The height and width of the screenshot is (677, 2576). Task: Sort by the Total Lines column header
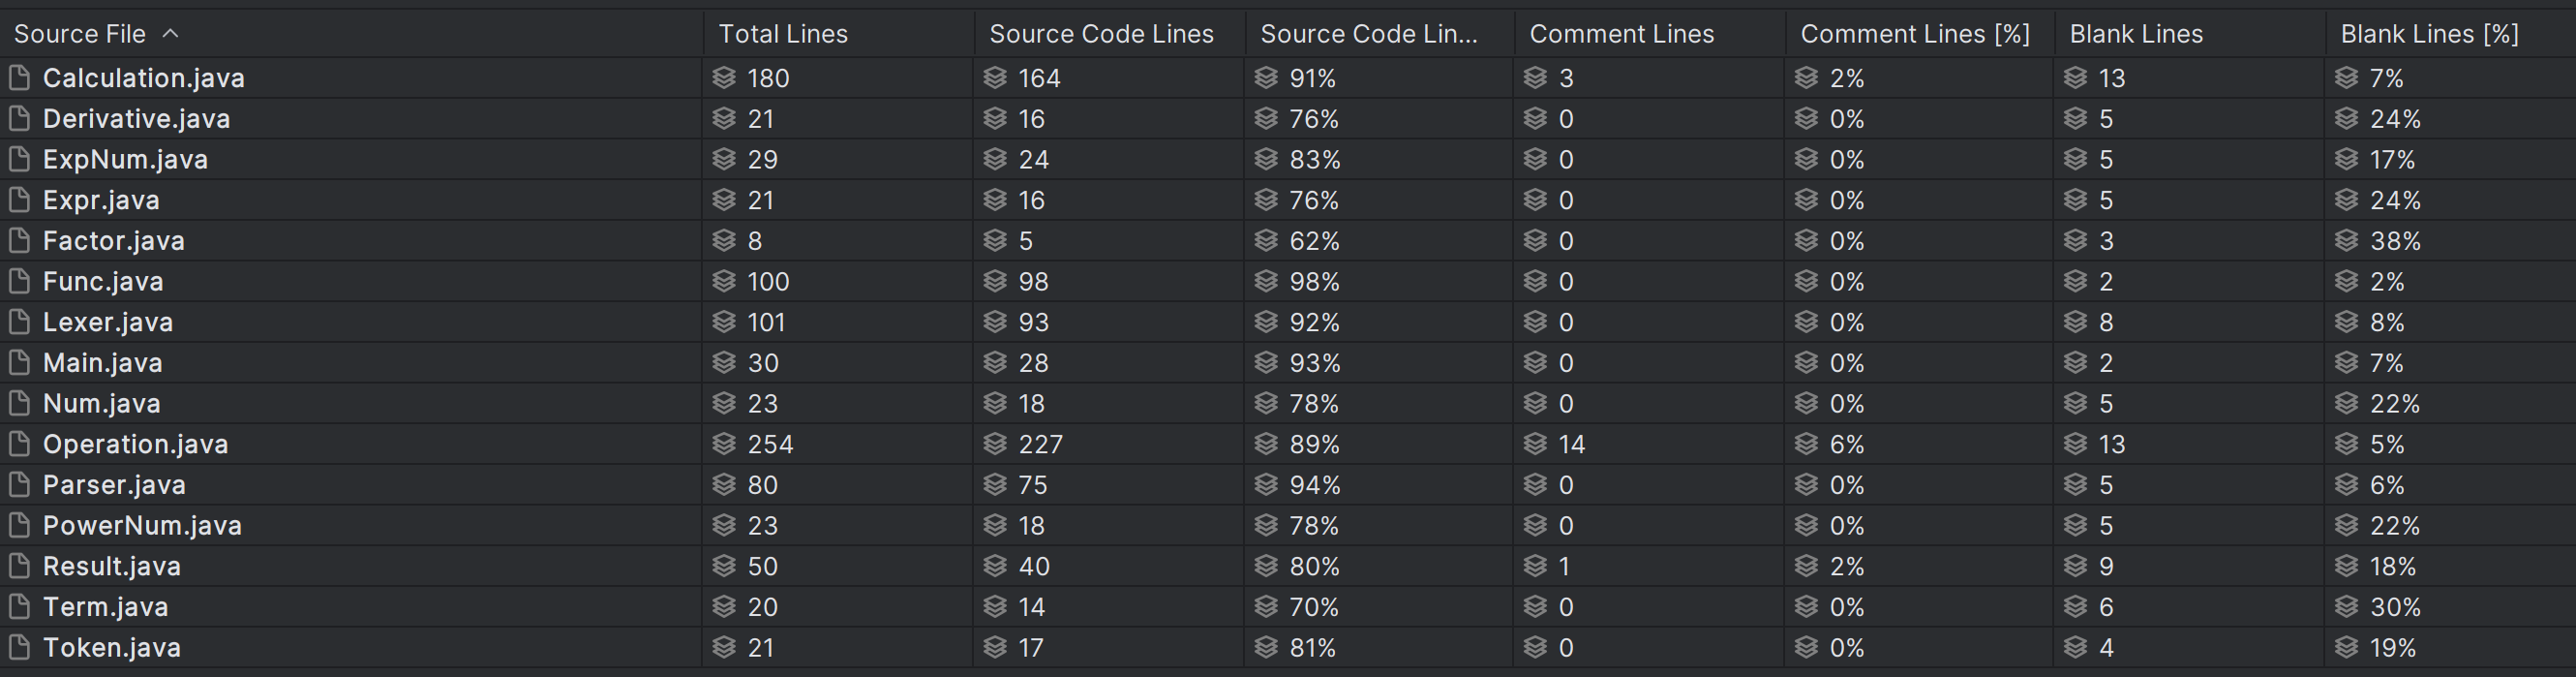(x=783, y=34)
